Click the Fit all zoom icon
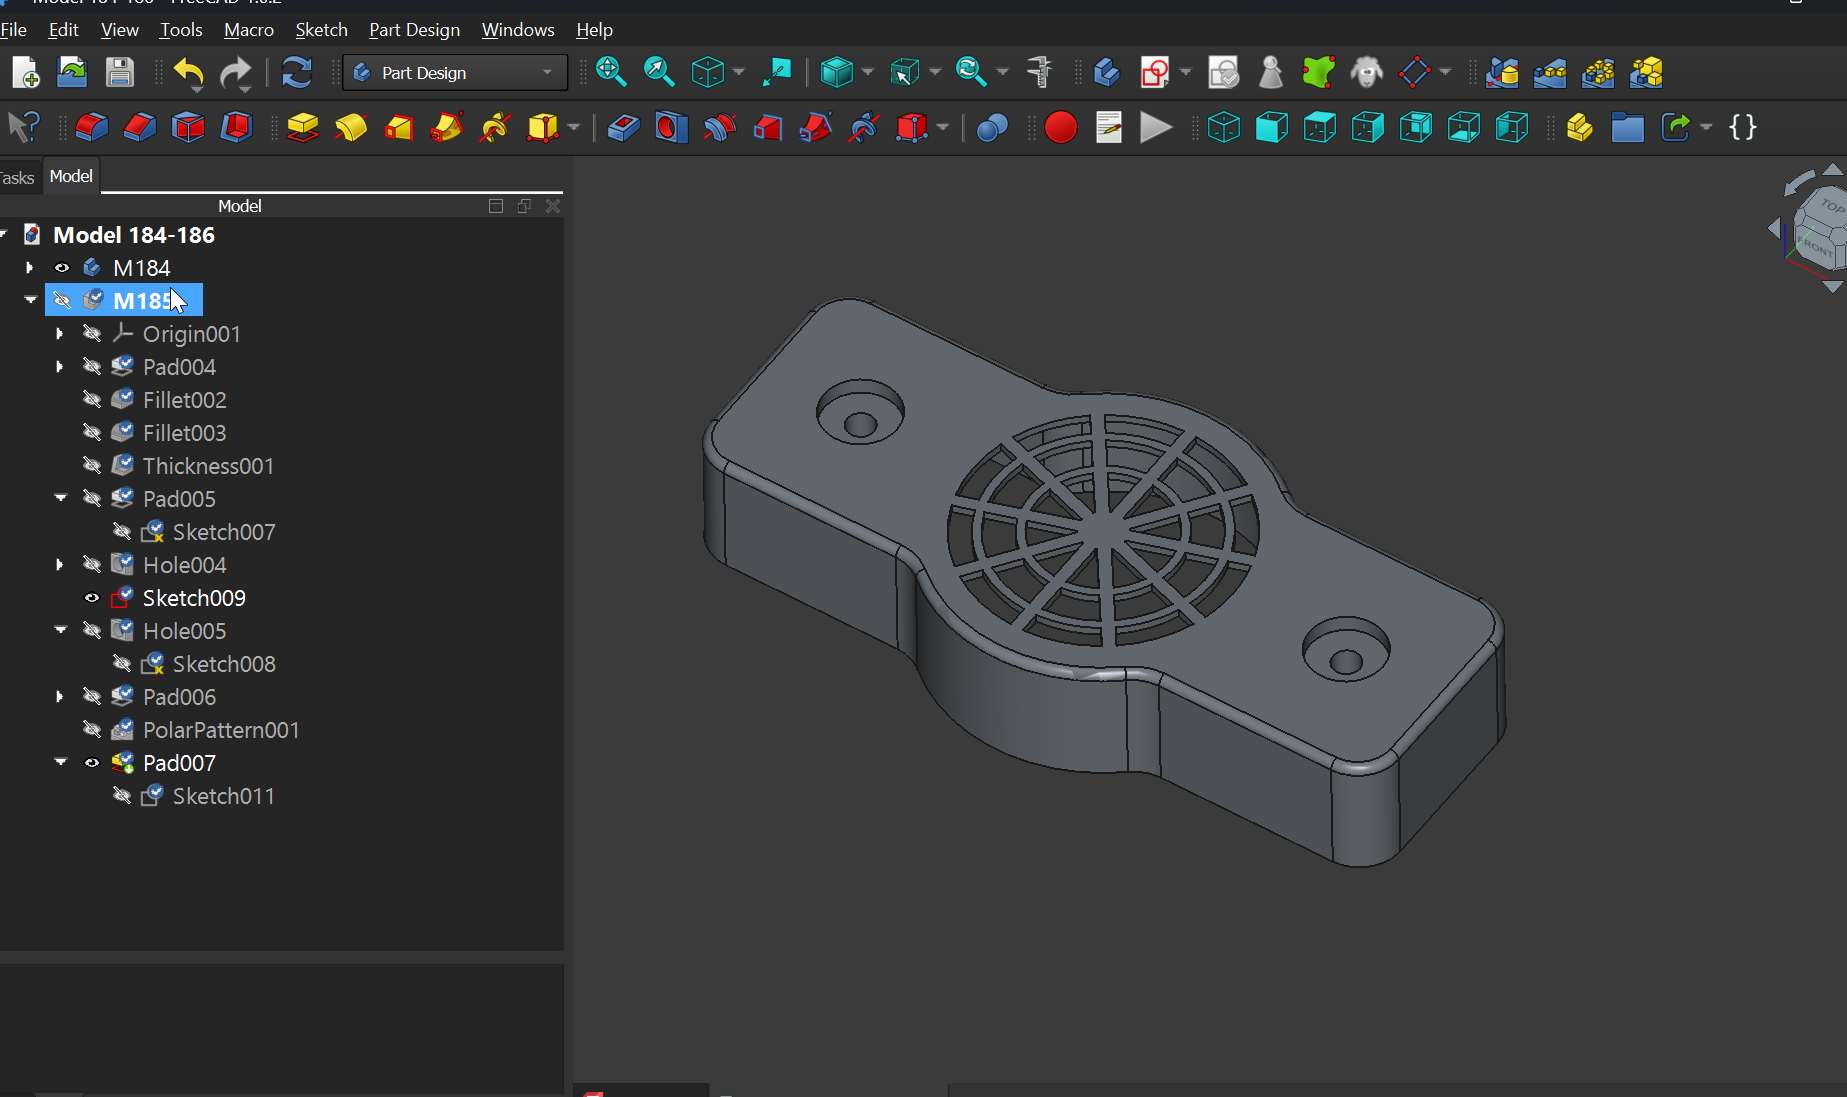This screenshot has width=1847, height=1097. (x=610, y=73)
